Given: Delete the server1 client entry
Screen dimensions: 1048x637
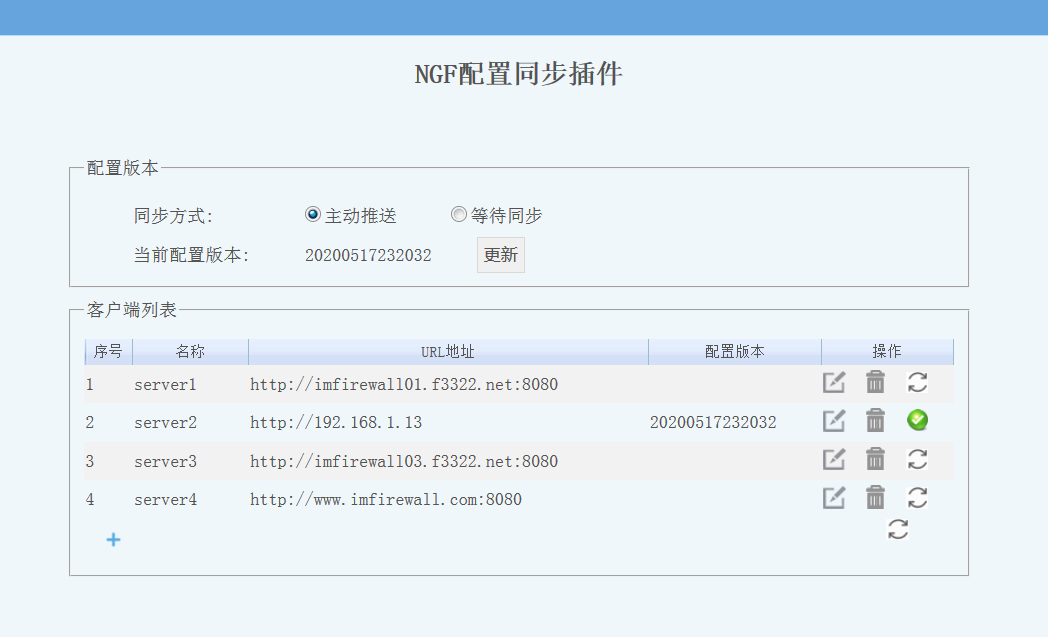Looking at the screenshot, I should click(875, 382).
